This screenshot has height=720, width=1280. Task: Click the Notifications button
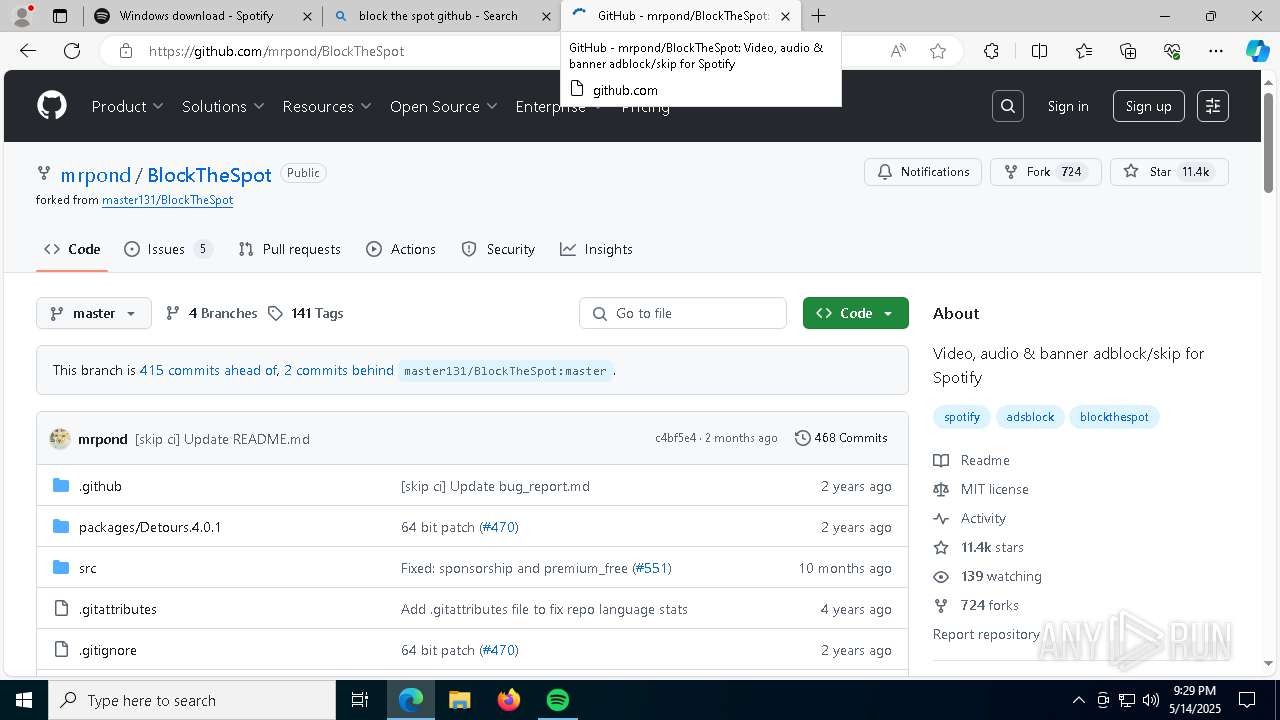pyautogui.click(x=923, y=172)
